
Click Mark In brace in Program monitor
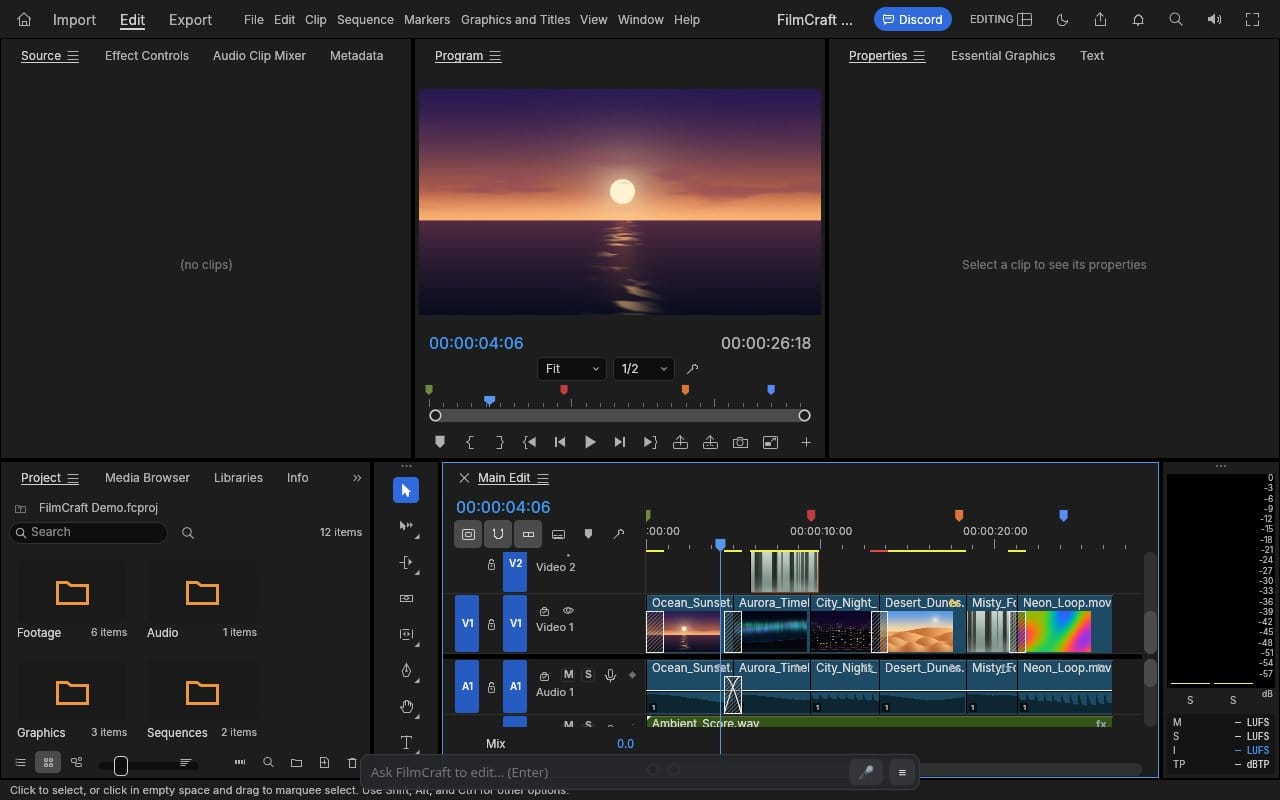pyautogui.click(x=470, y=442)
